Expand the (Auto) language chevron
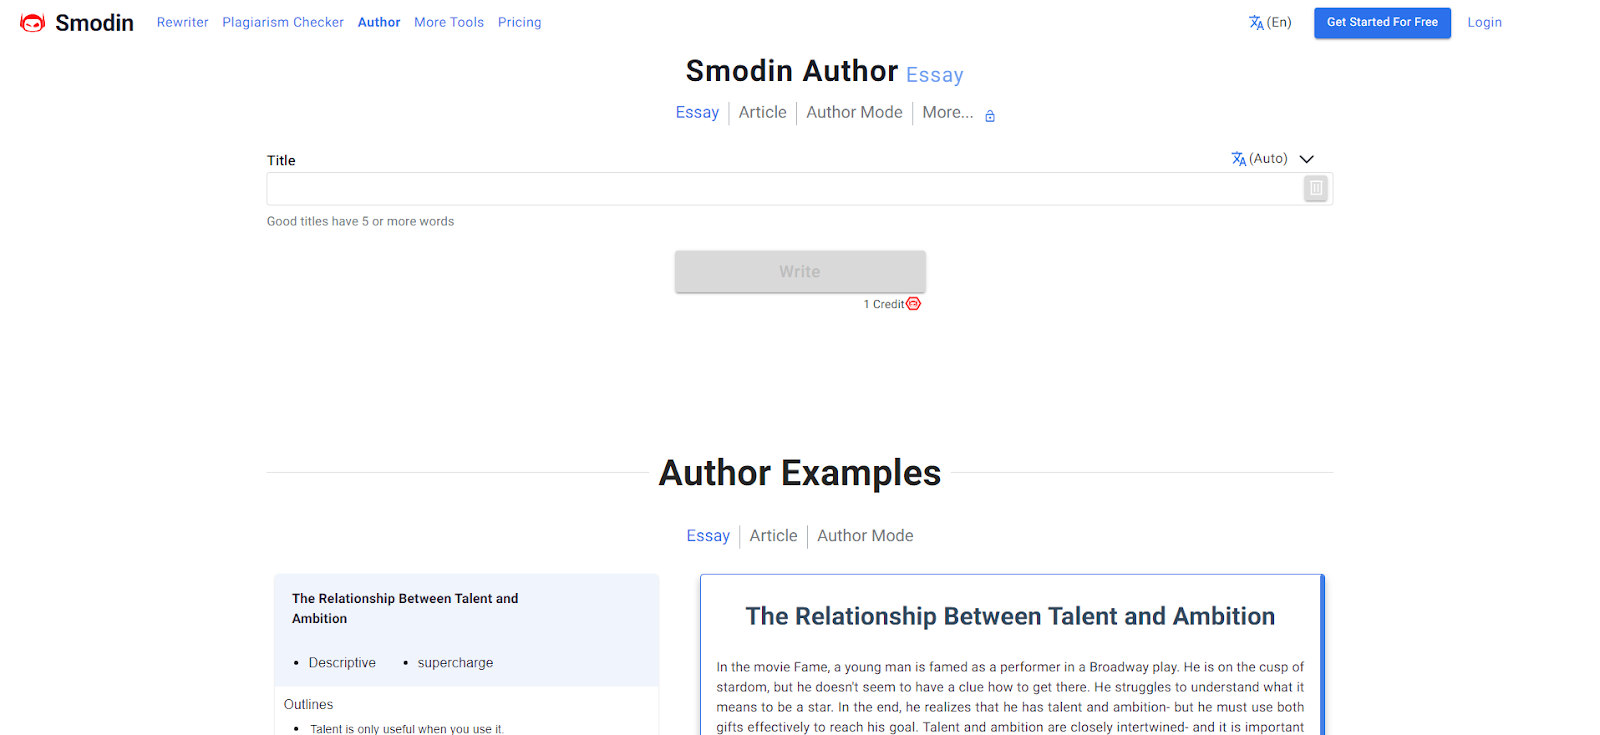Viewport: 1600px width, 735px height. click(1306, 159)
